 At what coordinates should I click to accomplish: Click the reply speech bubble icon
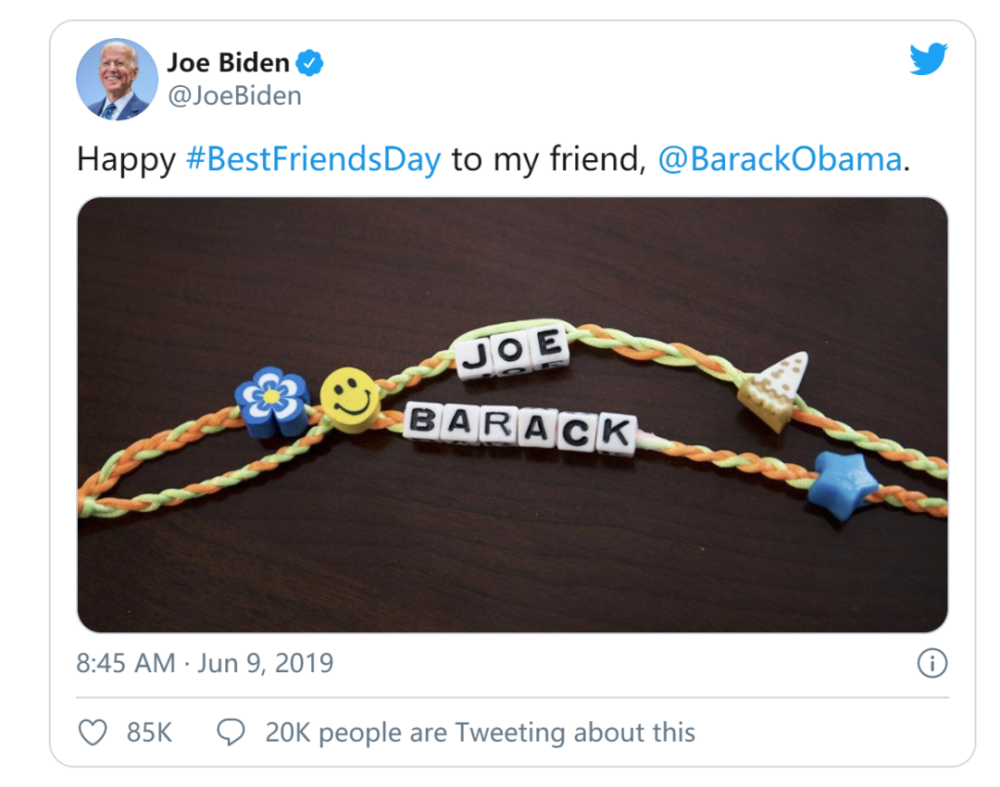click(231, 733)
